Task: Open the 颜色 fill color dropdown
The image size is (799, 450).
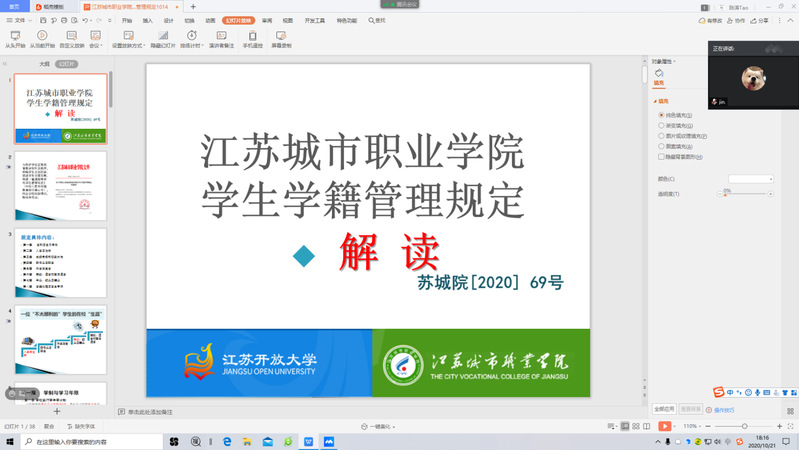Action: click(x=750, y=179)
